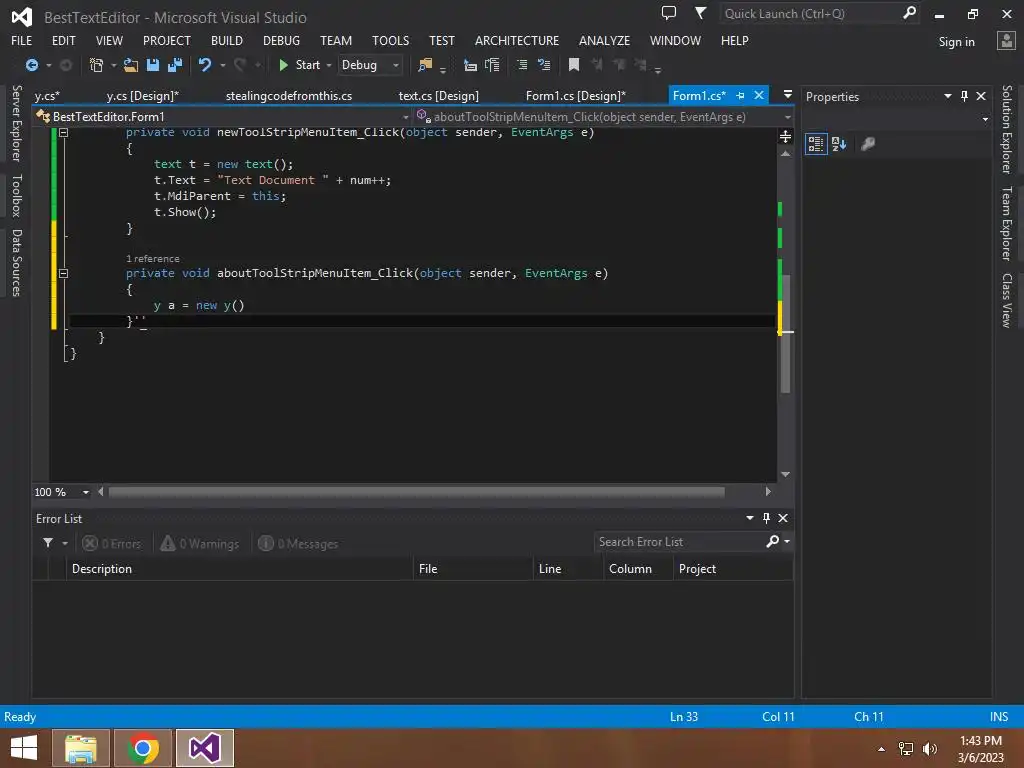Open the Server Explorer side tab
The image size is (1024, 768).
(x=16, y=123)
